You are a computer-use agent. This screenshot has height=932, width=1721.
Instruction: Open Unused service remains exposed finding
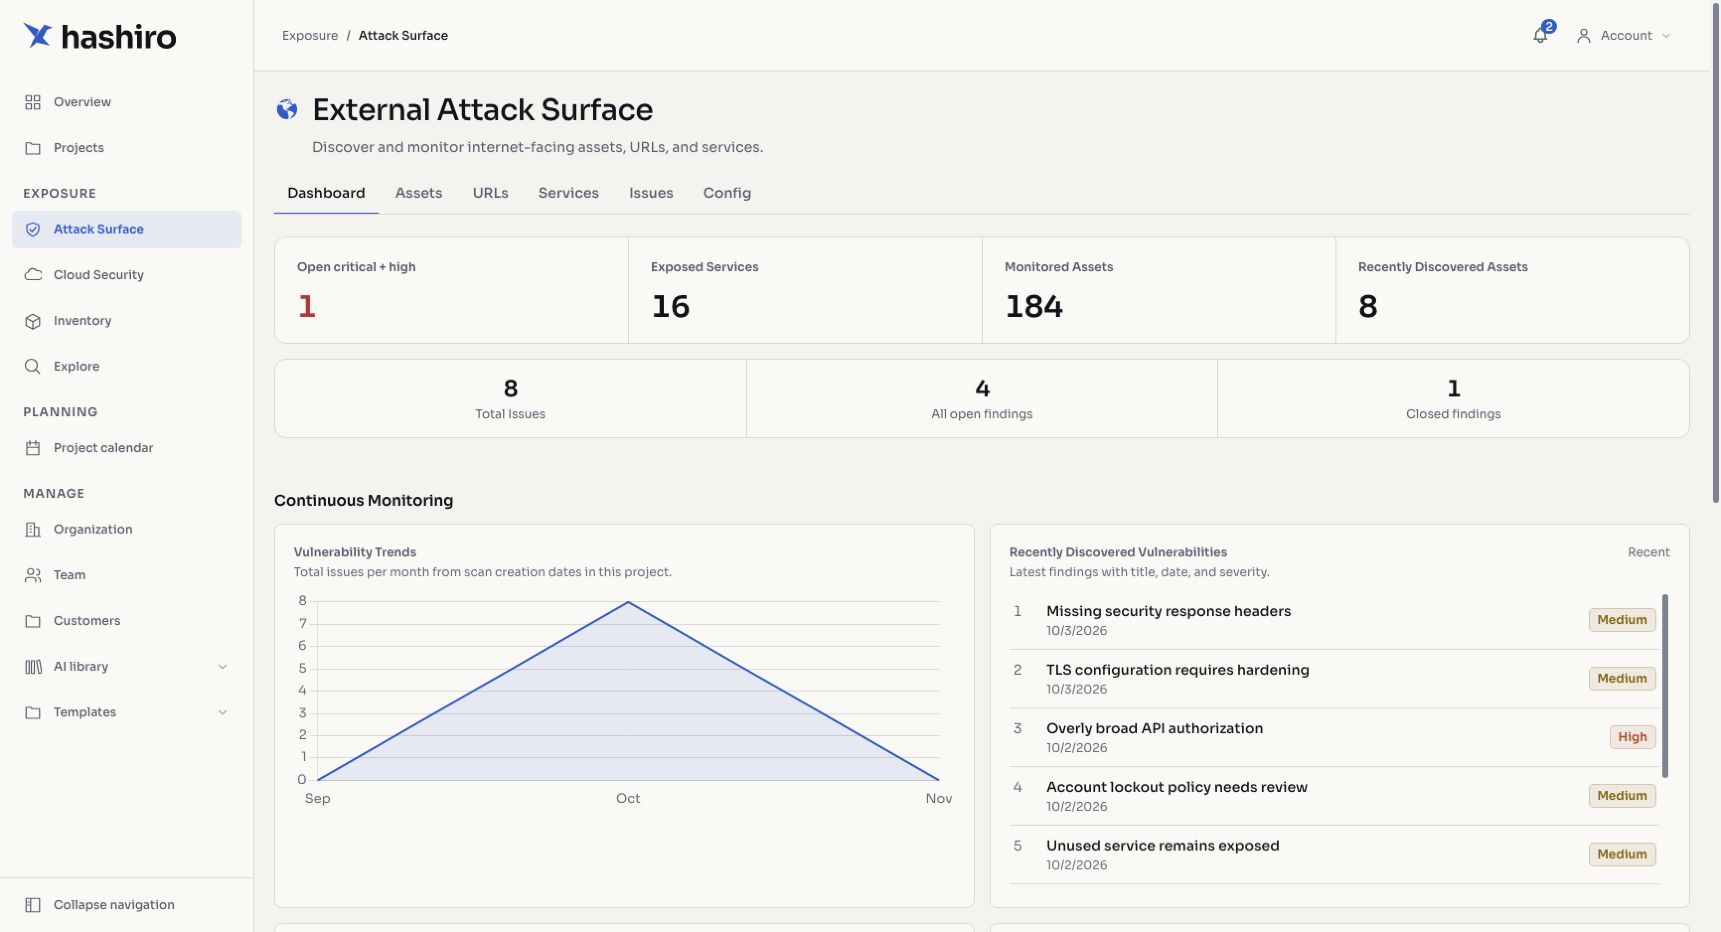tap(1334, 855)
